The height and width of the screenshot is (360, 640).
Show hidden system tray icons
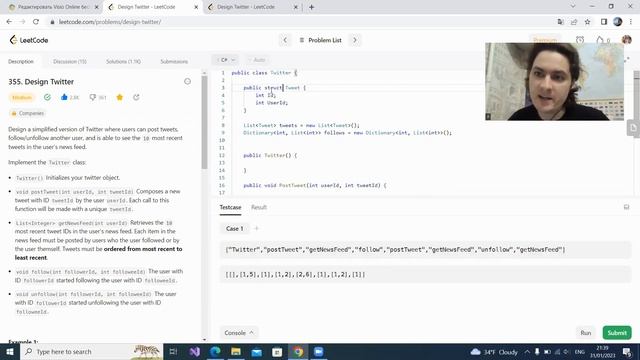527,351
